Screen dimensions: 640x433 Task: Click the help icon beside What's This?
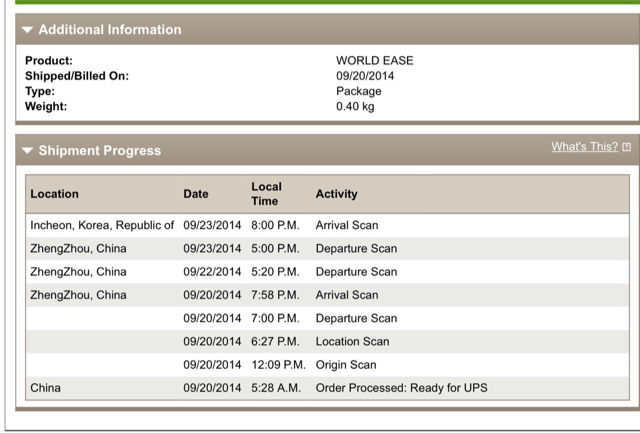tap(627, 147)
